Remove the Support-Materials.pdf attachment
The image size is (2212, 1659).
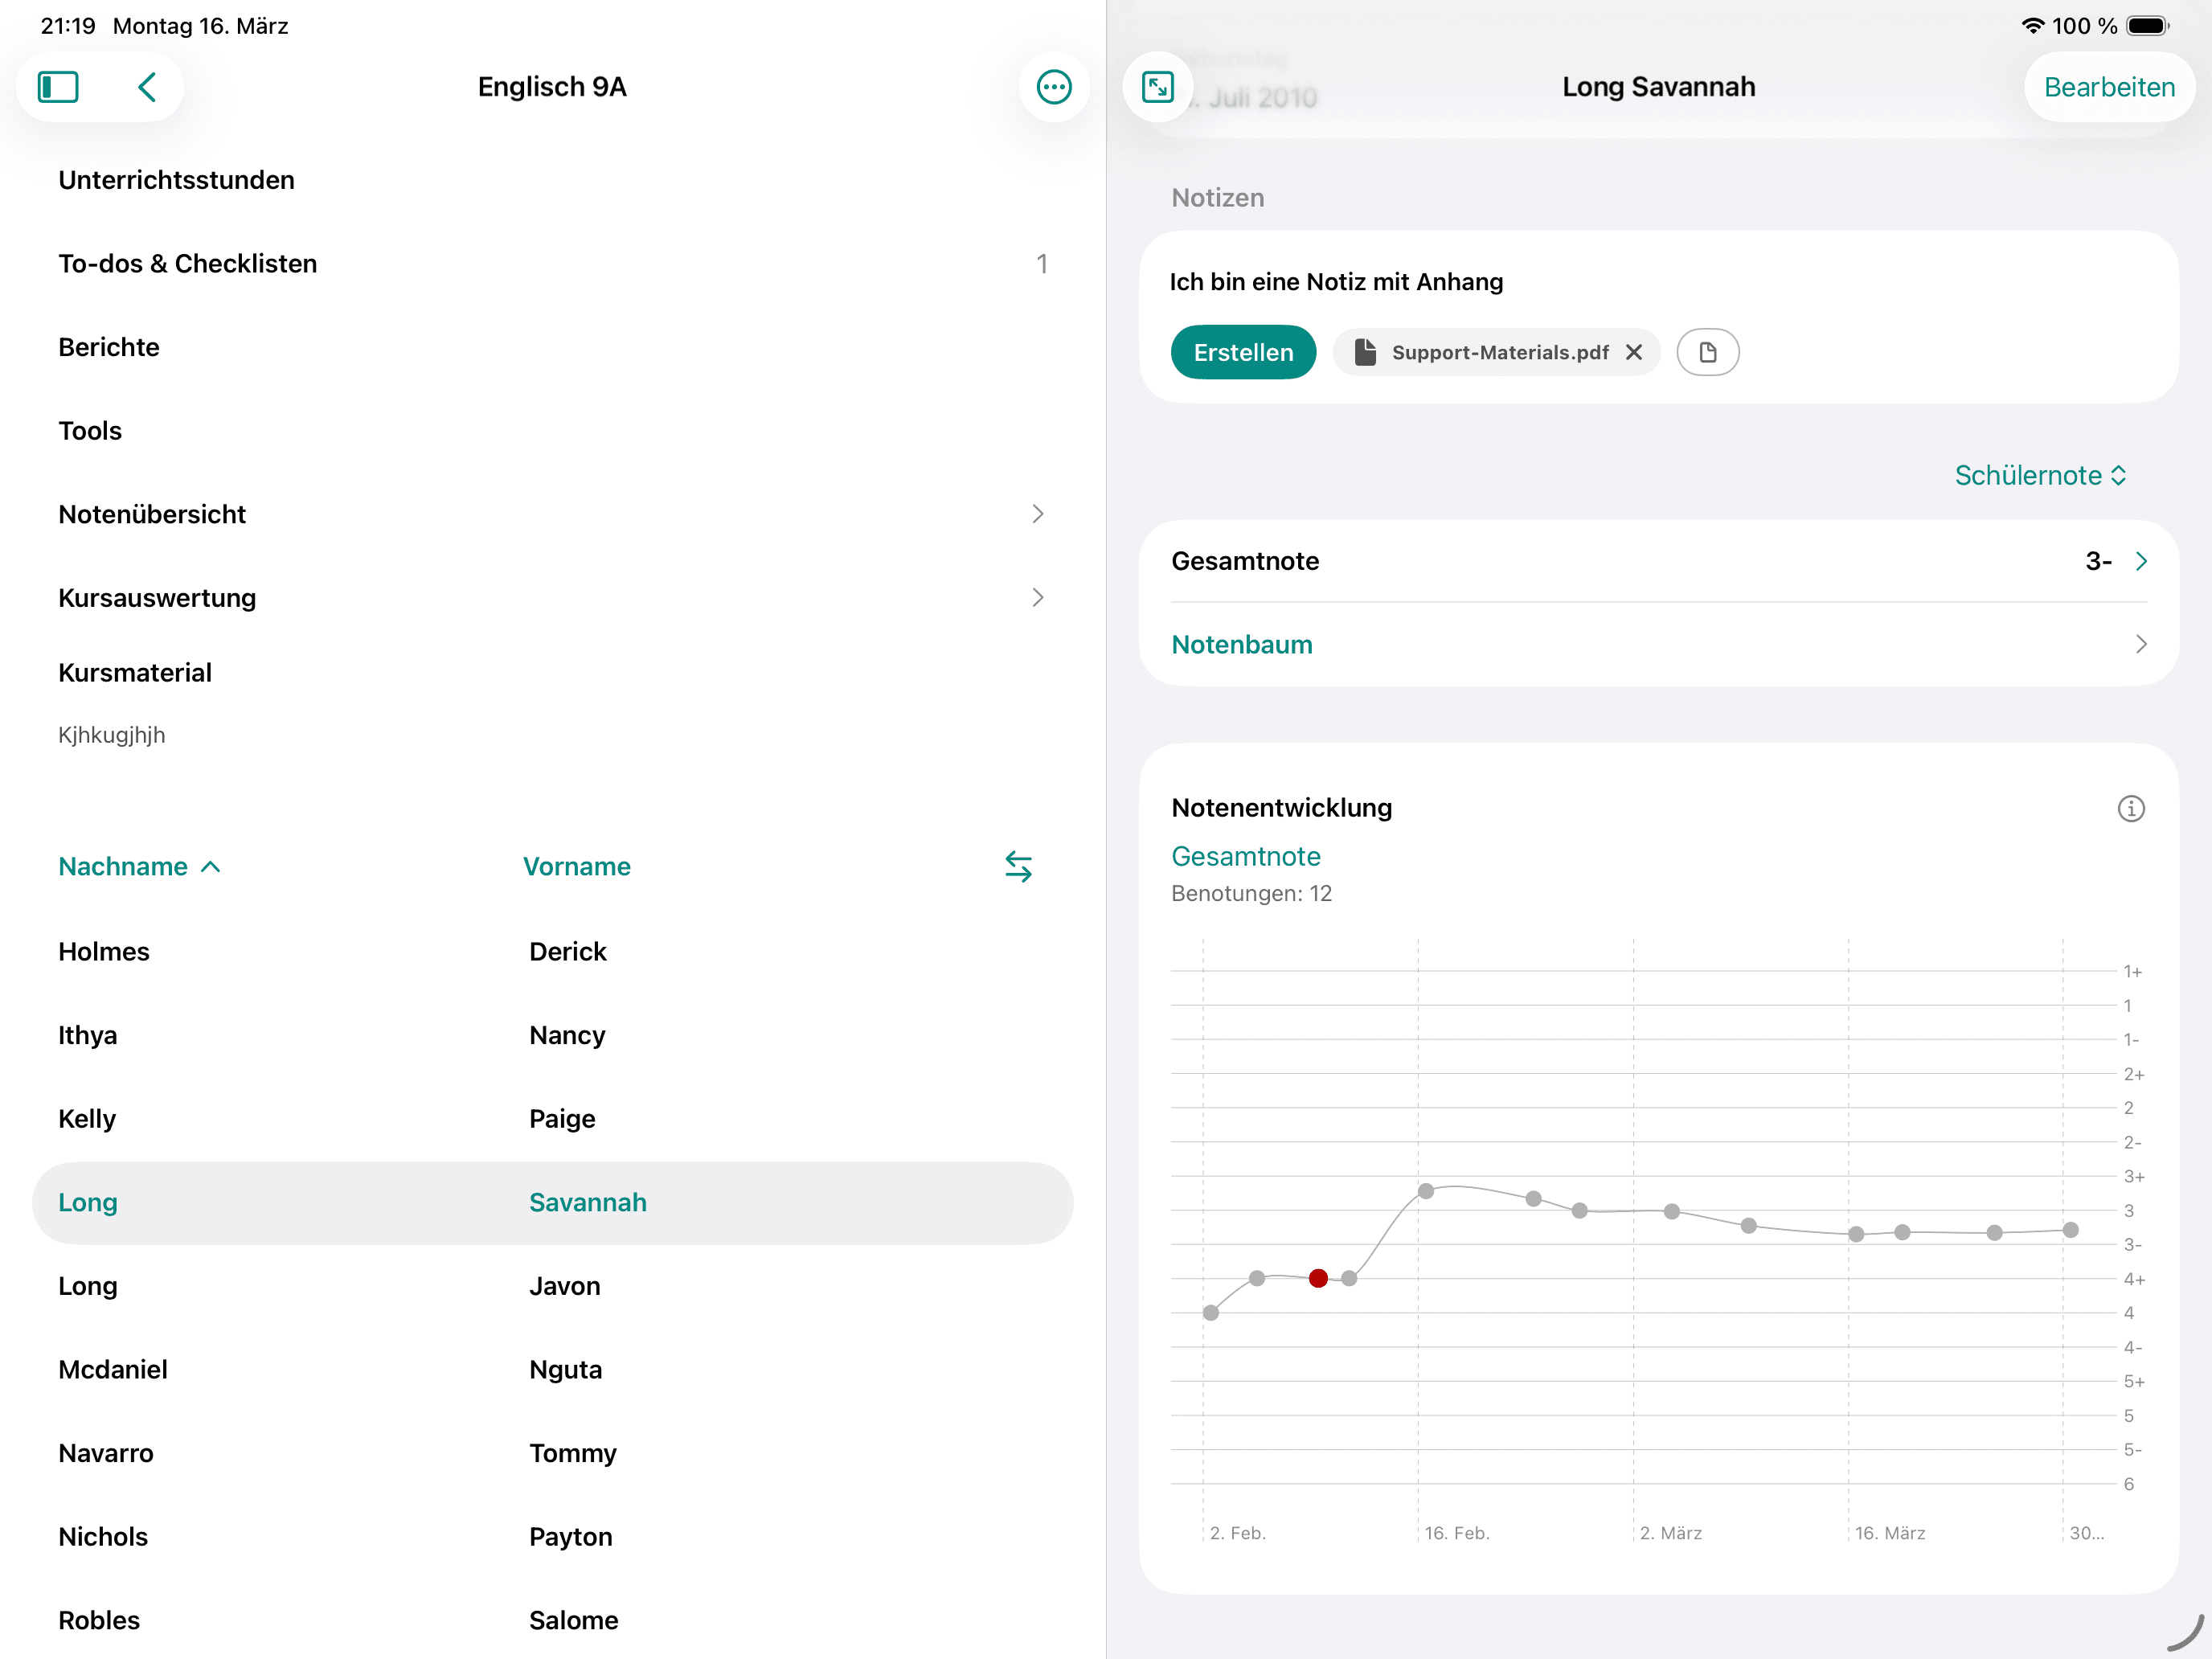point(1634,352)
